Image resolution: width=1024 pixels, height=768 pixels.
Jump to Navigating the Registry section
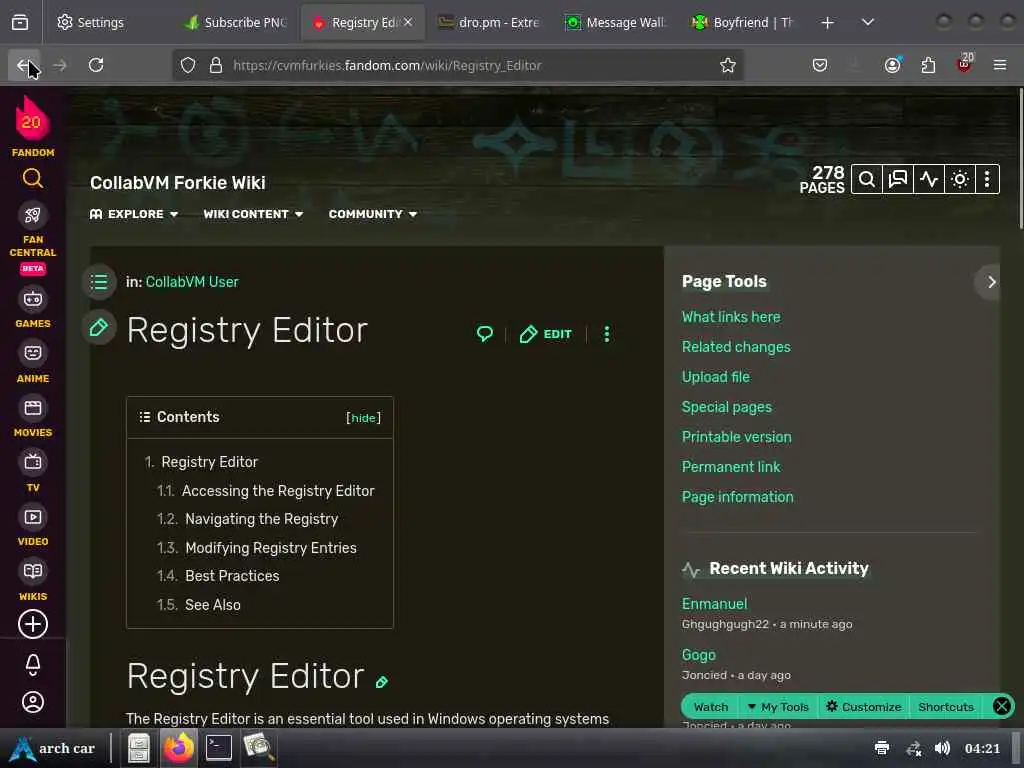pyautogui.click(x=261, y=519)
